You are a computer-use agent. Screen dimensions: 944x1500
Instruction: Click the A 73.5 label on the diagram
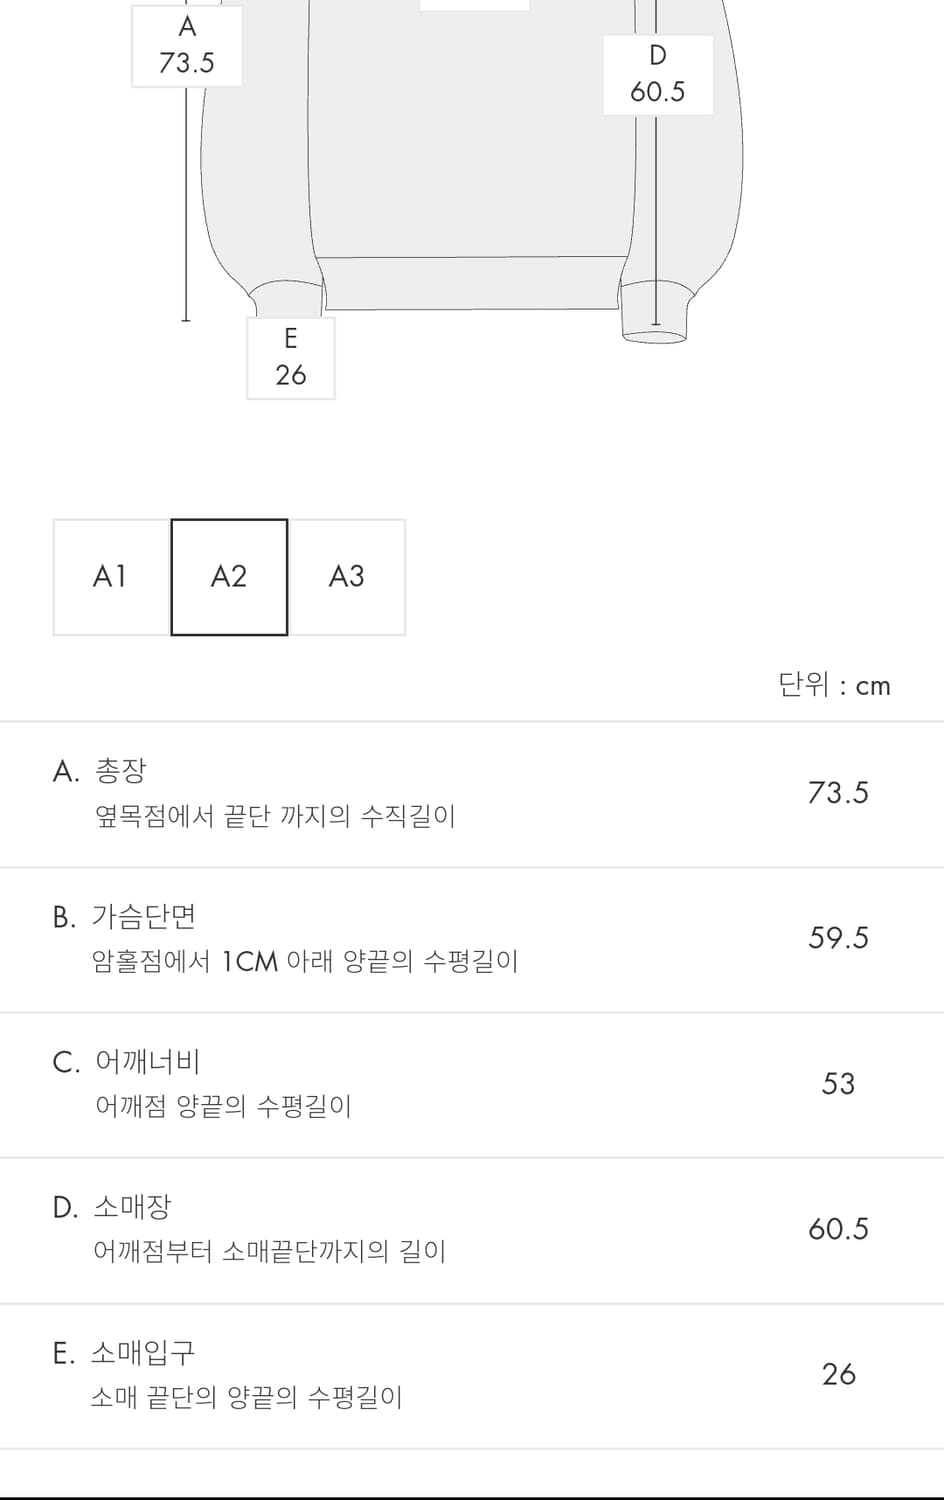(187, 46)
